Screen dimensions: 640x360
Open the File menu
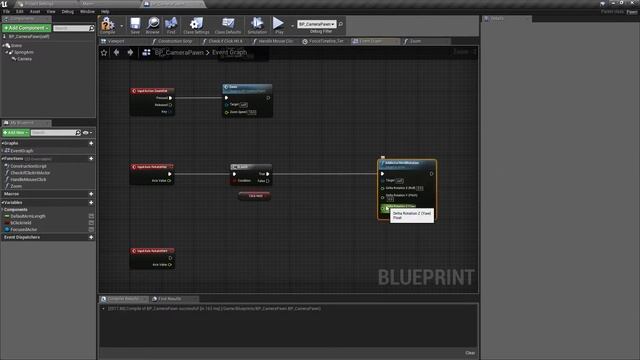(x=7, y=12)
